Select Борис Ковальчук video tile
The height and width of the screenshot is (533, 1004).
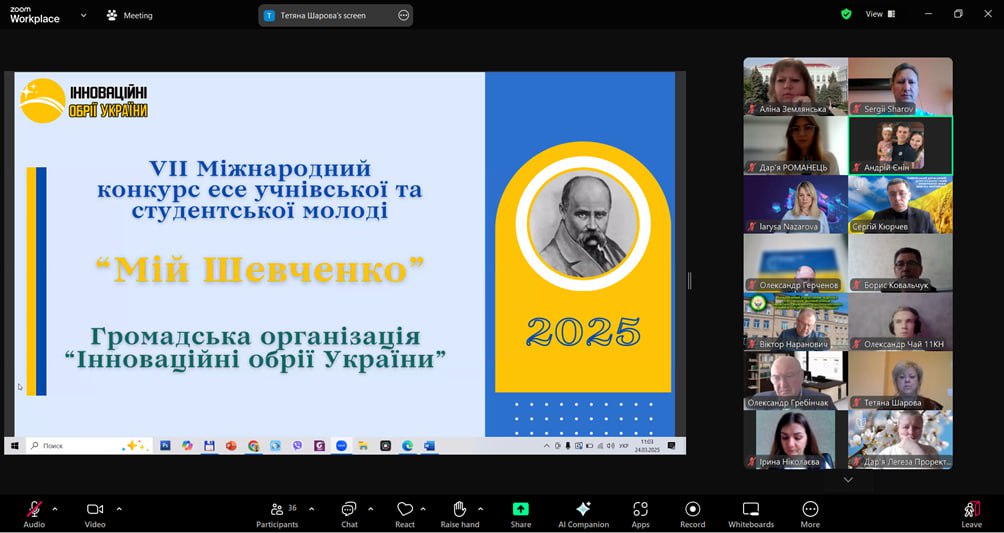click(900, 263)
